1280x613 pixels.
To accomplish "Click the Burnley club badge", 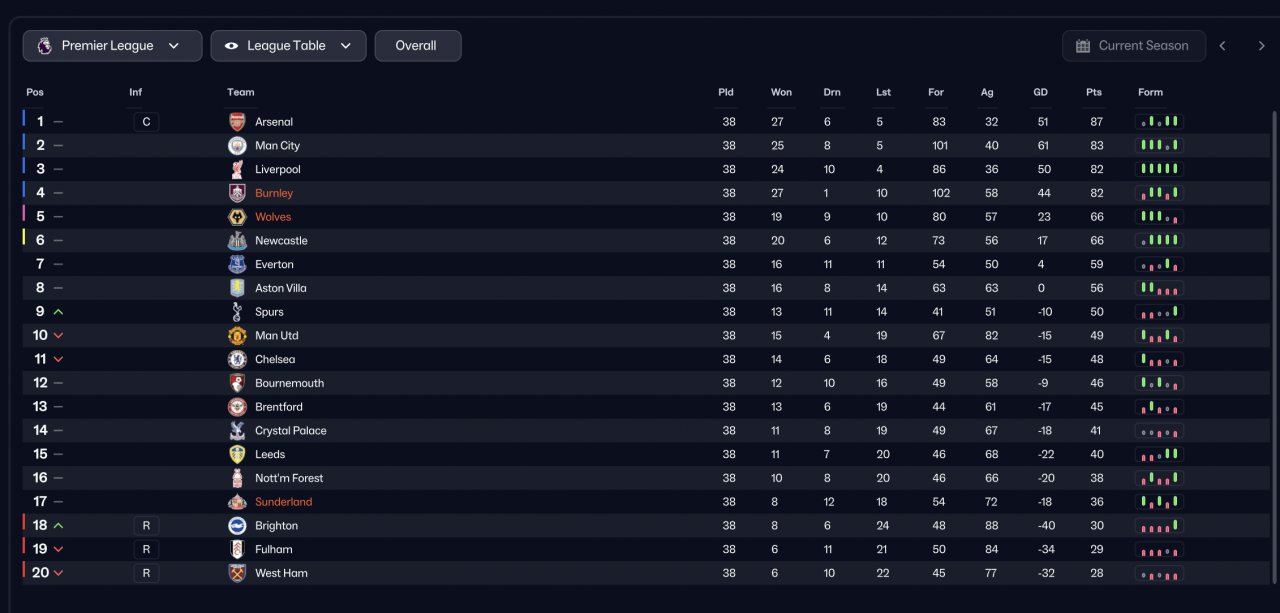I will 237,193.
